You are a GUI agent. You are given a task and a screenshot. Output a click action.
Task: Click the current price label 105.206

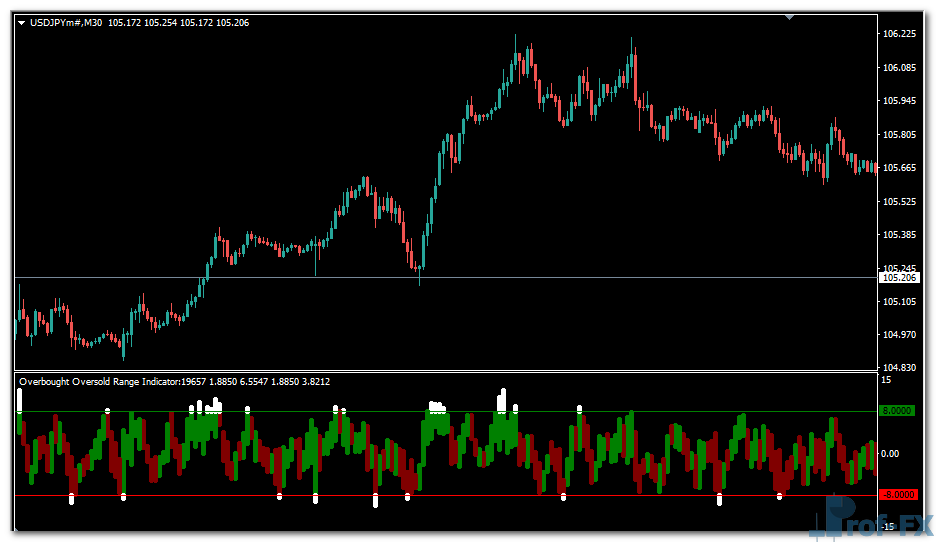[x=896, y=277]
